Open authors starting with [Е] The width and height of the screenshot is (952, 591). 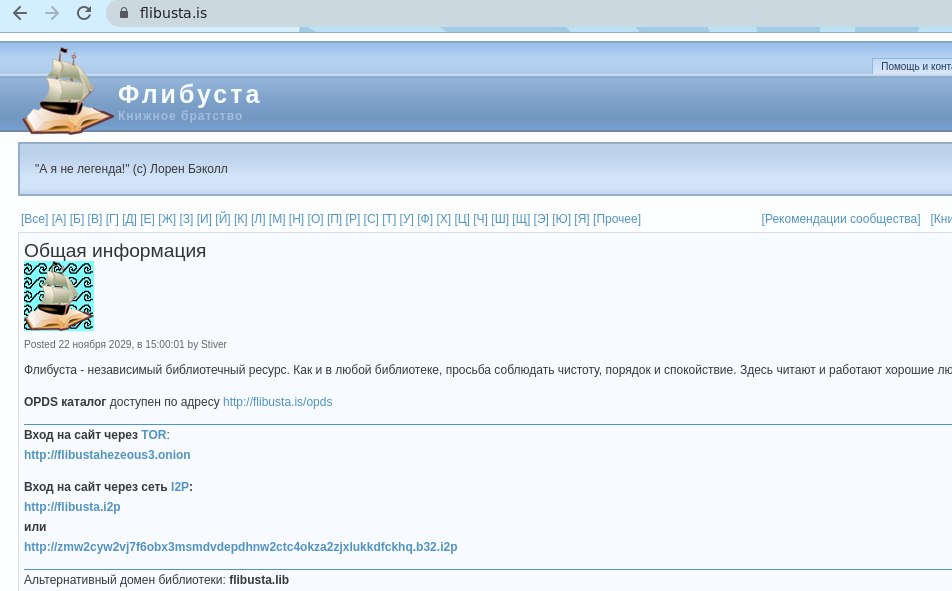(148, 219)
